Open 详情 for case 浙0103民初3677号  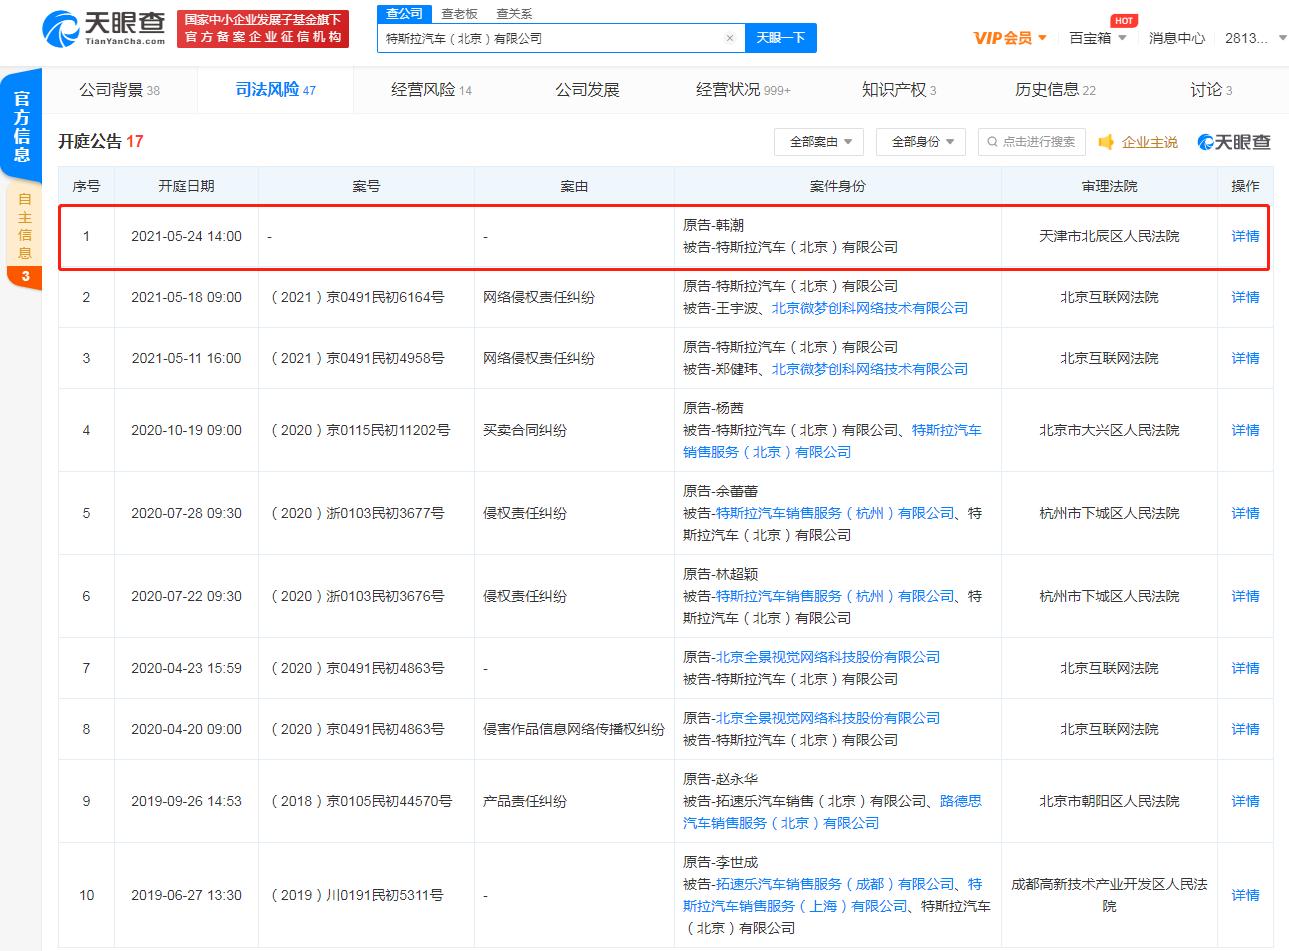1245,514
